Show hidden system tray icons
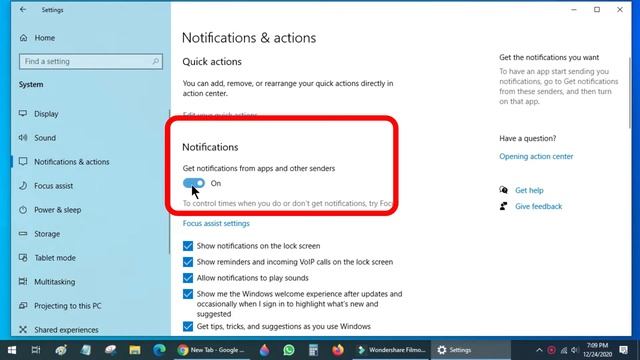The width and height of the screenshot is (640, 360). [539, 350]
